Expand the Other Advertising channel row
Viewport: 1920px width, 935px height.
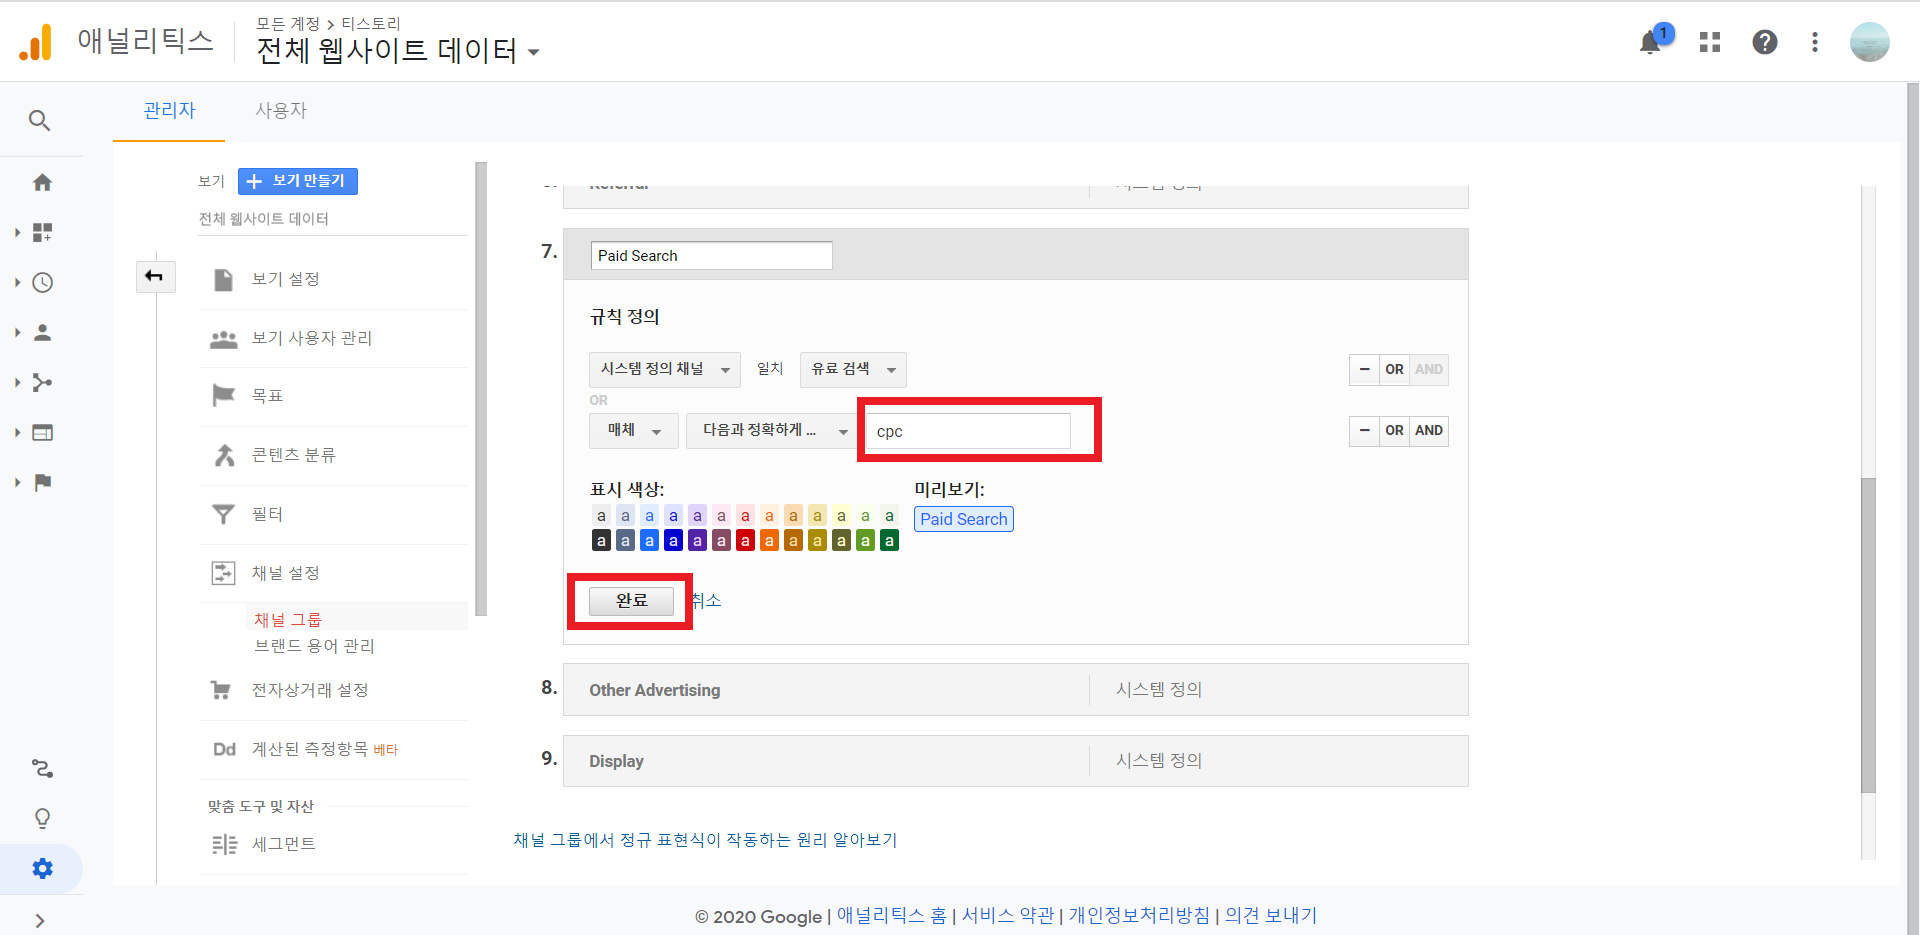1015,690
